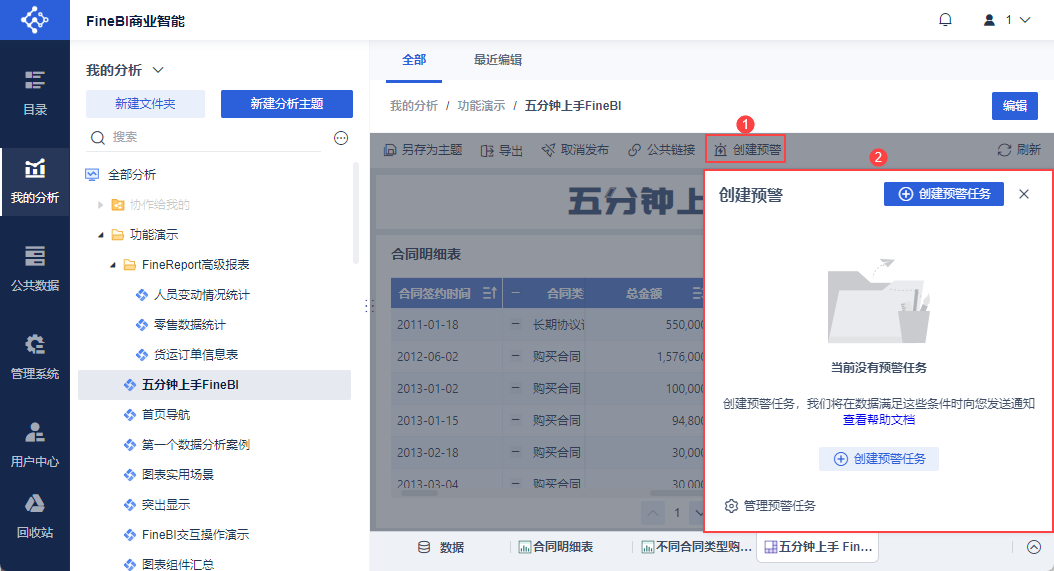
Task: Sort by 合同签约时间 column icon
Action: click(489, 293)
